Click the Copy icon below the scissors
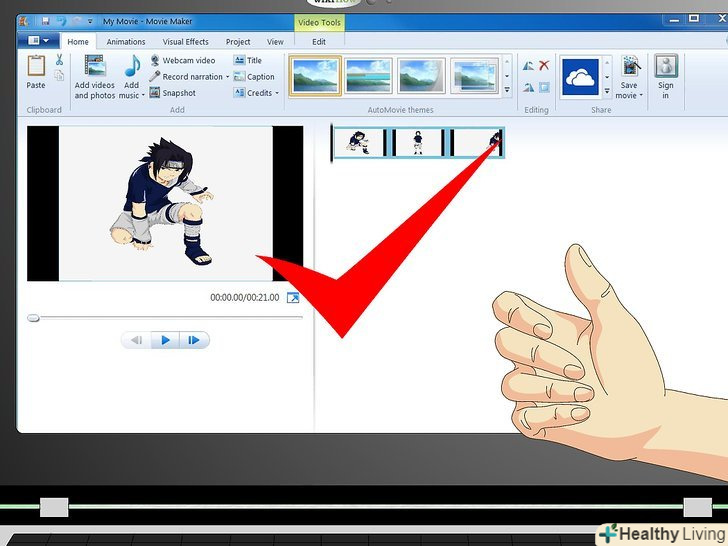 coord(59,75)
